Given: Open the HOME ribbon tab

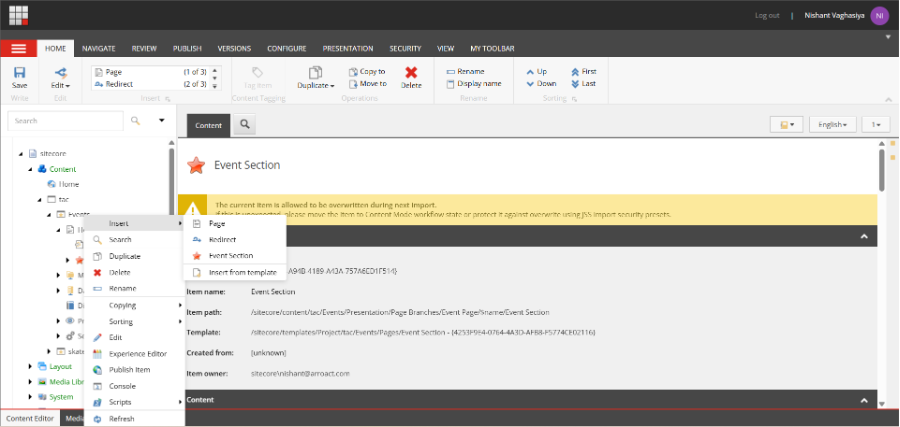Looking at the screenshot, I should point(56,49).
